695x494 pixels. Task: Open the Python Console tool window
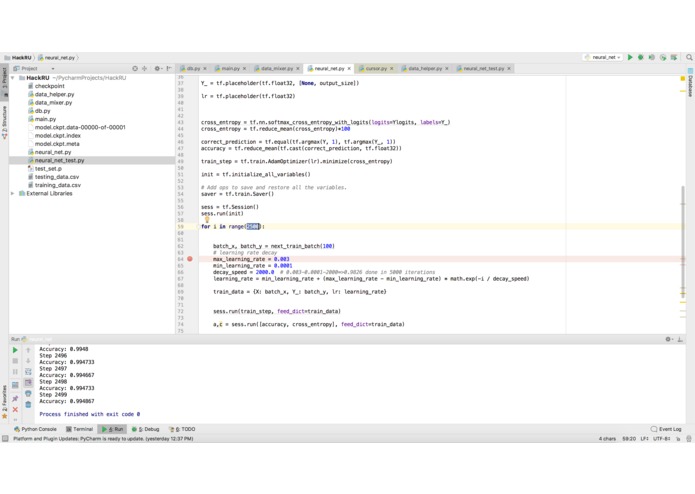coord(35,429)
